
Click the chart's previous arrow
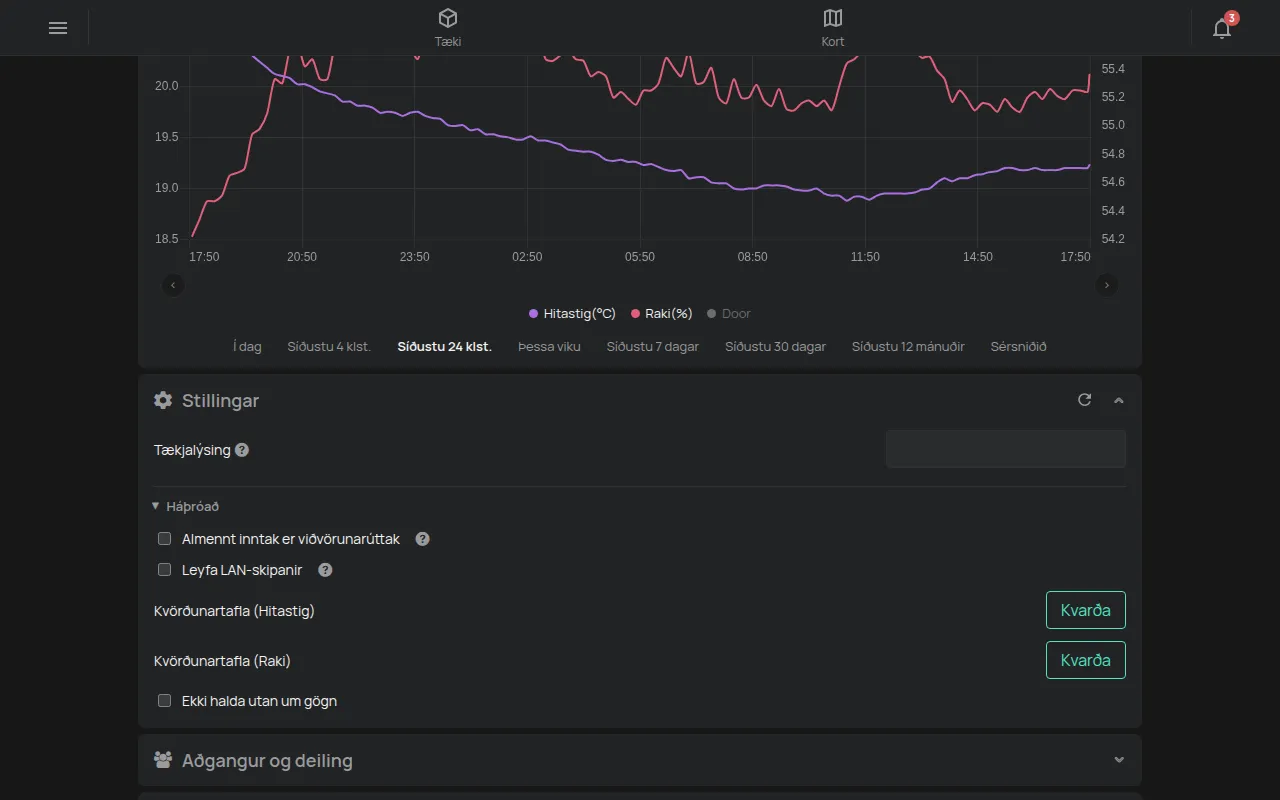pyautogui.click(x=173, y=285)
